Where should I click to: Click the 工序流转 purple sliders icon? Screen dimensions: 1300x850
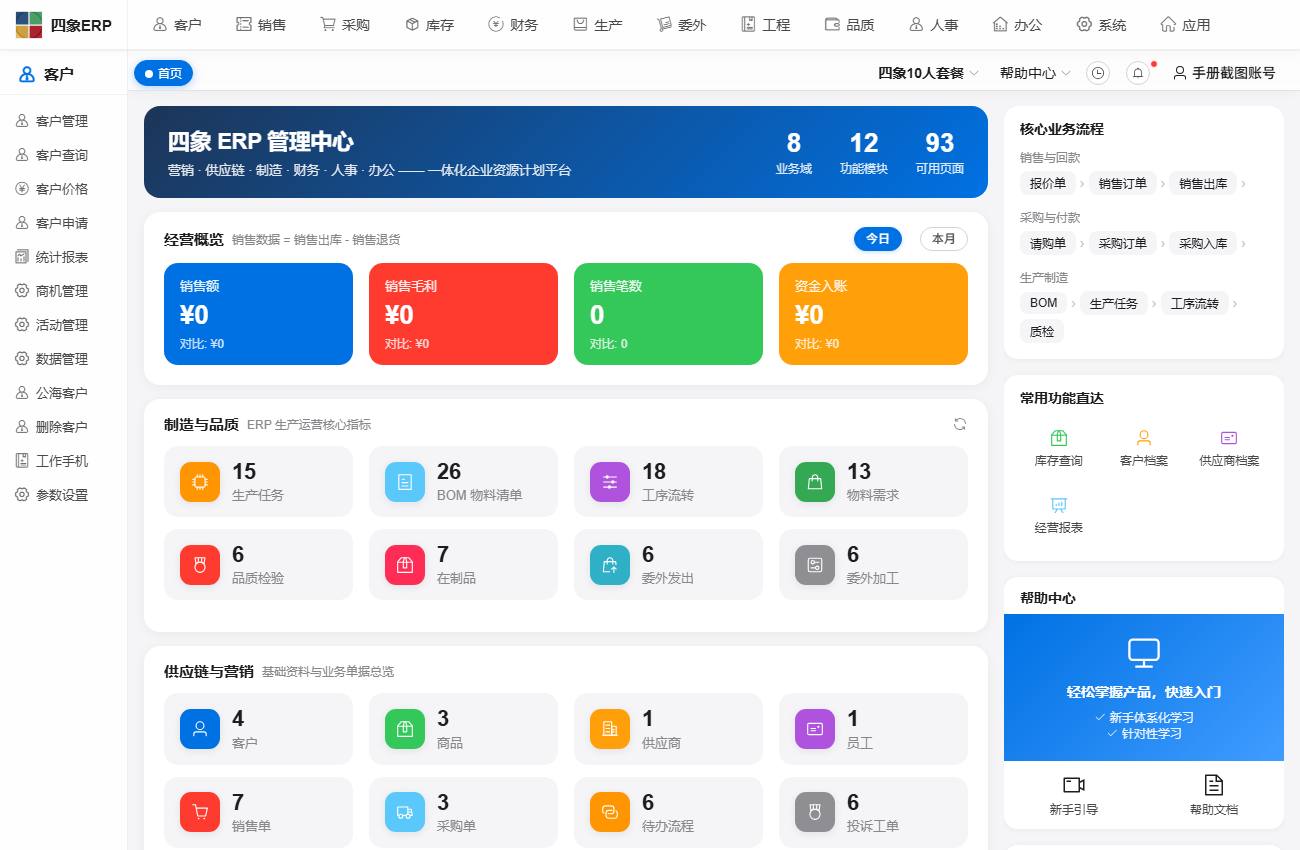[x=610, y=482]
